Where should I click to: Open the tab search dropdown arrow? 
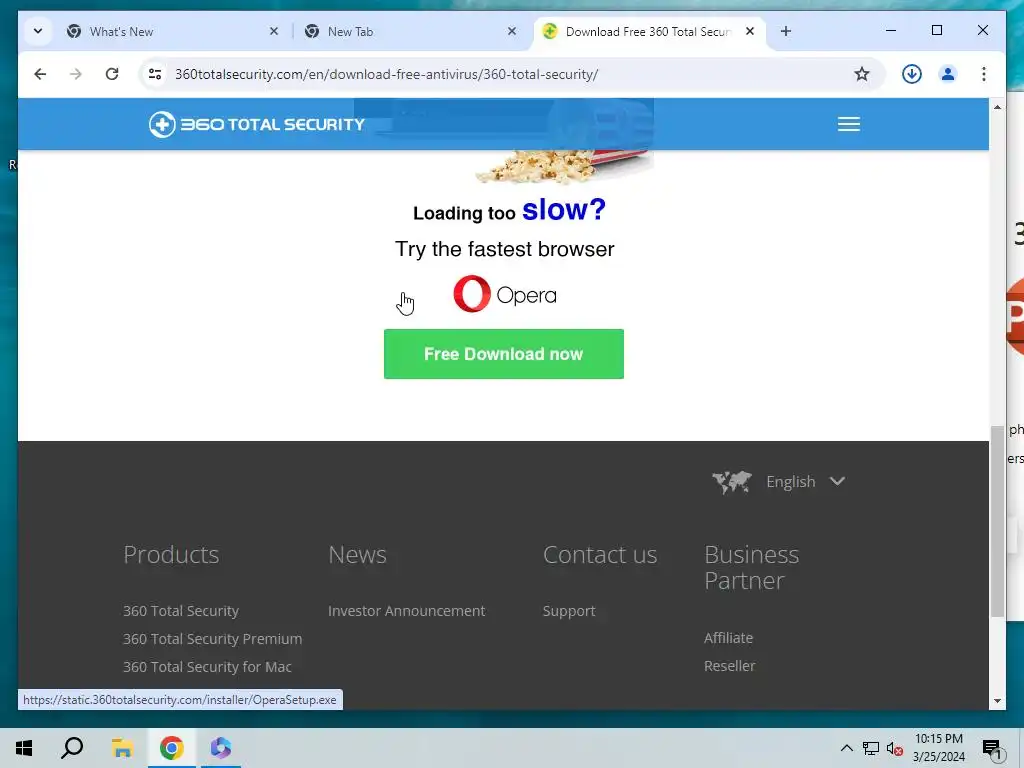[38, 31]
